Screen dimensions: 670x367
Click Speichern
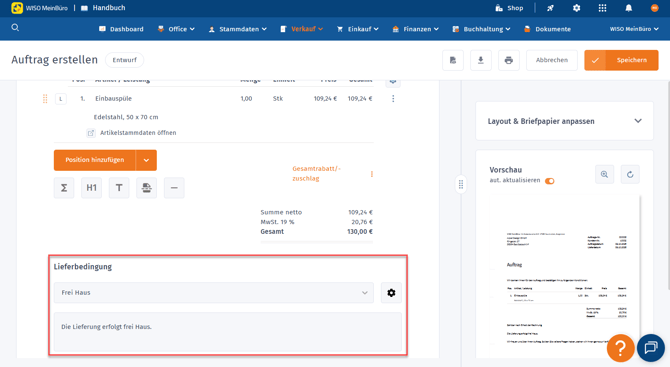621,60
